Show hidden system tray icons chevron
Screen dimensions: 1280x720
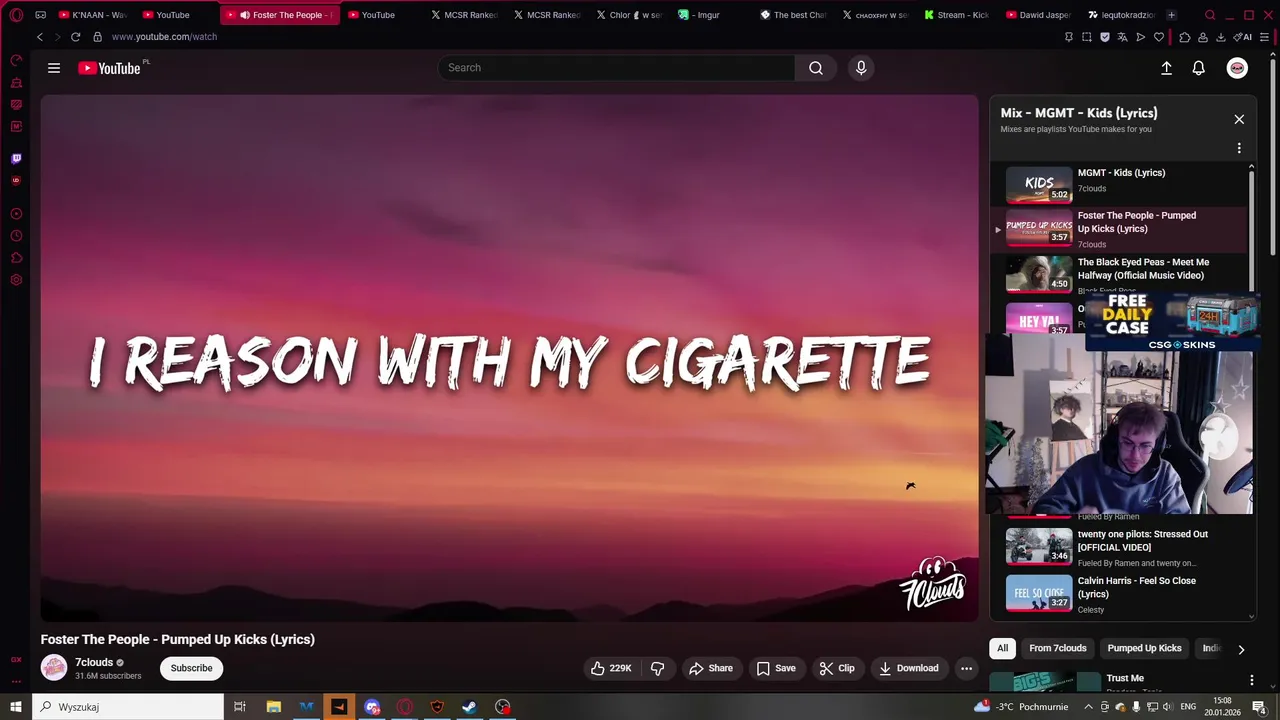(x=1089, y=707)
